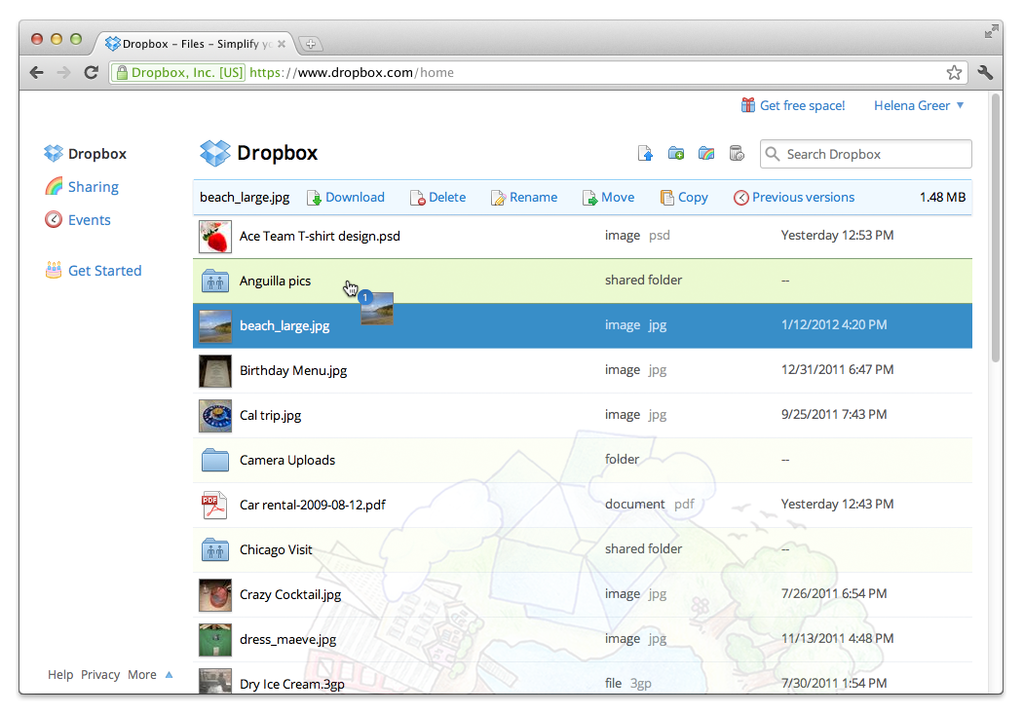Select the Crazy Cocktail.jpg file name

click(290, 594)
